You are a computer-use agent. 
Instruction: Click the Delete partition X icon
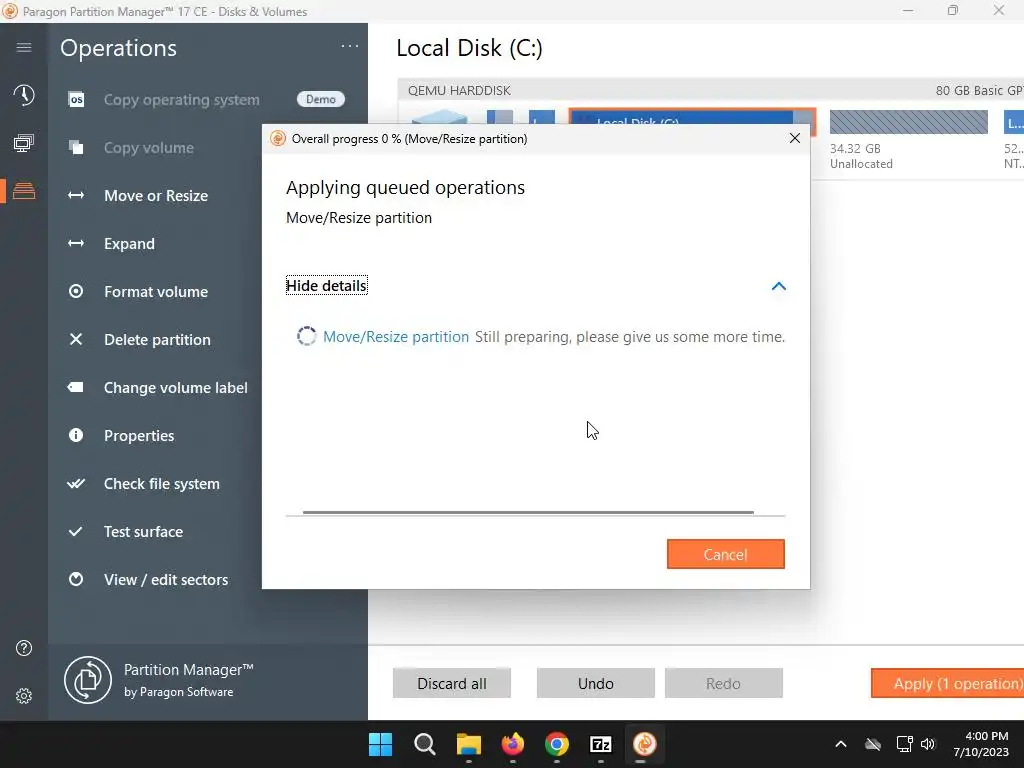(x=76, y=339)
